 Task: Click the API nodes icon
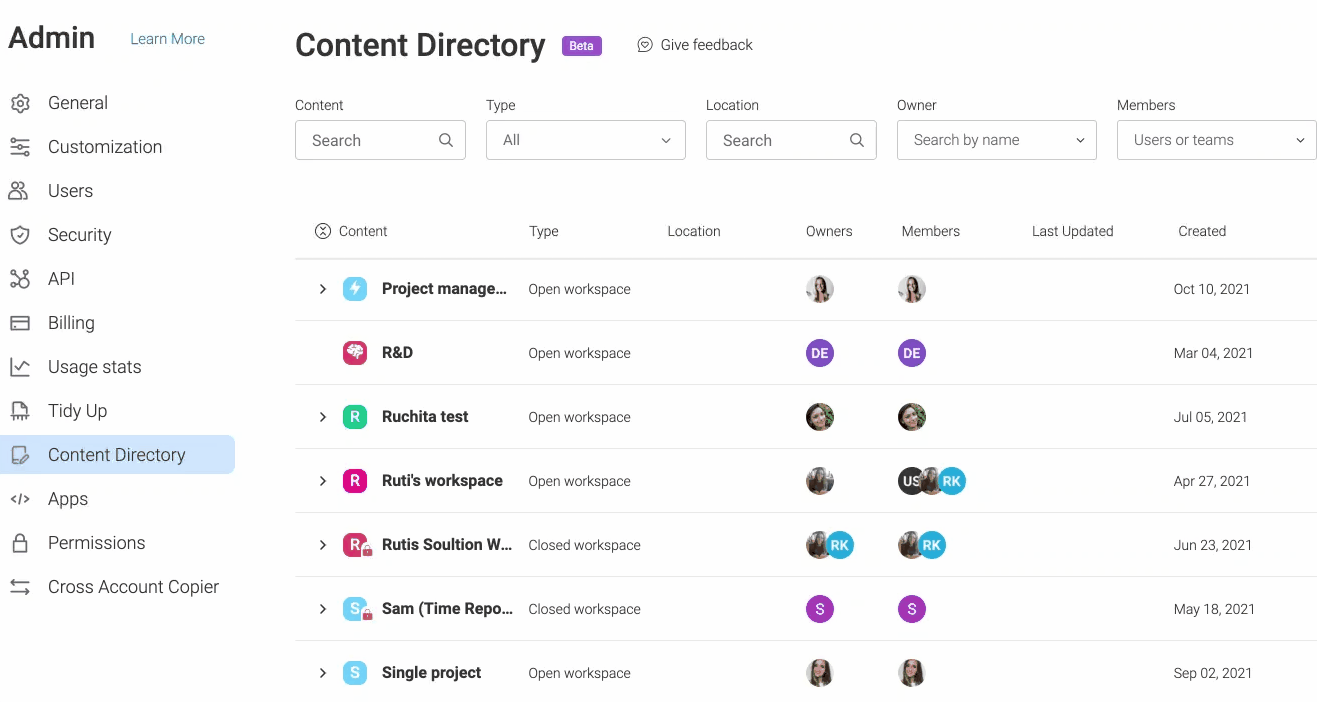tap(20, 279)
